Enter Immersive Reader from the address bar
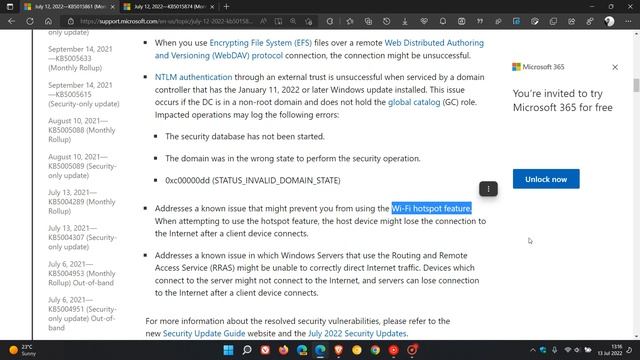The image size is (640, 360). point(278,21)
